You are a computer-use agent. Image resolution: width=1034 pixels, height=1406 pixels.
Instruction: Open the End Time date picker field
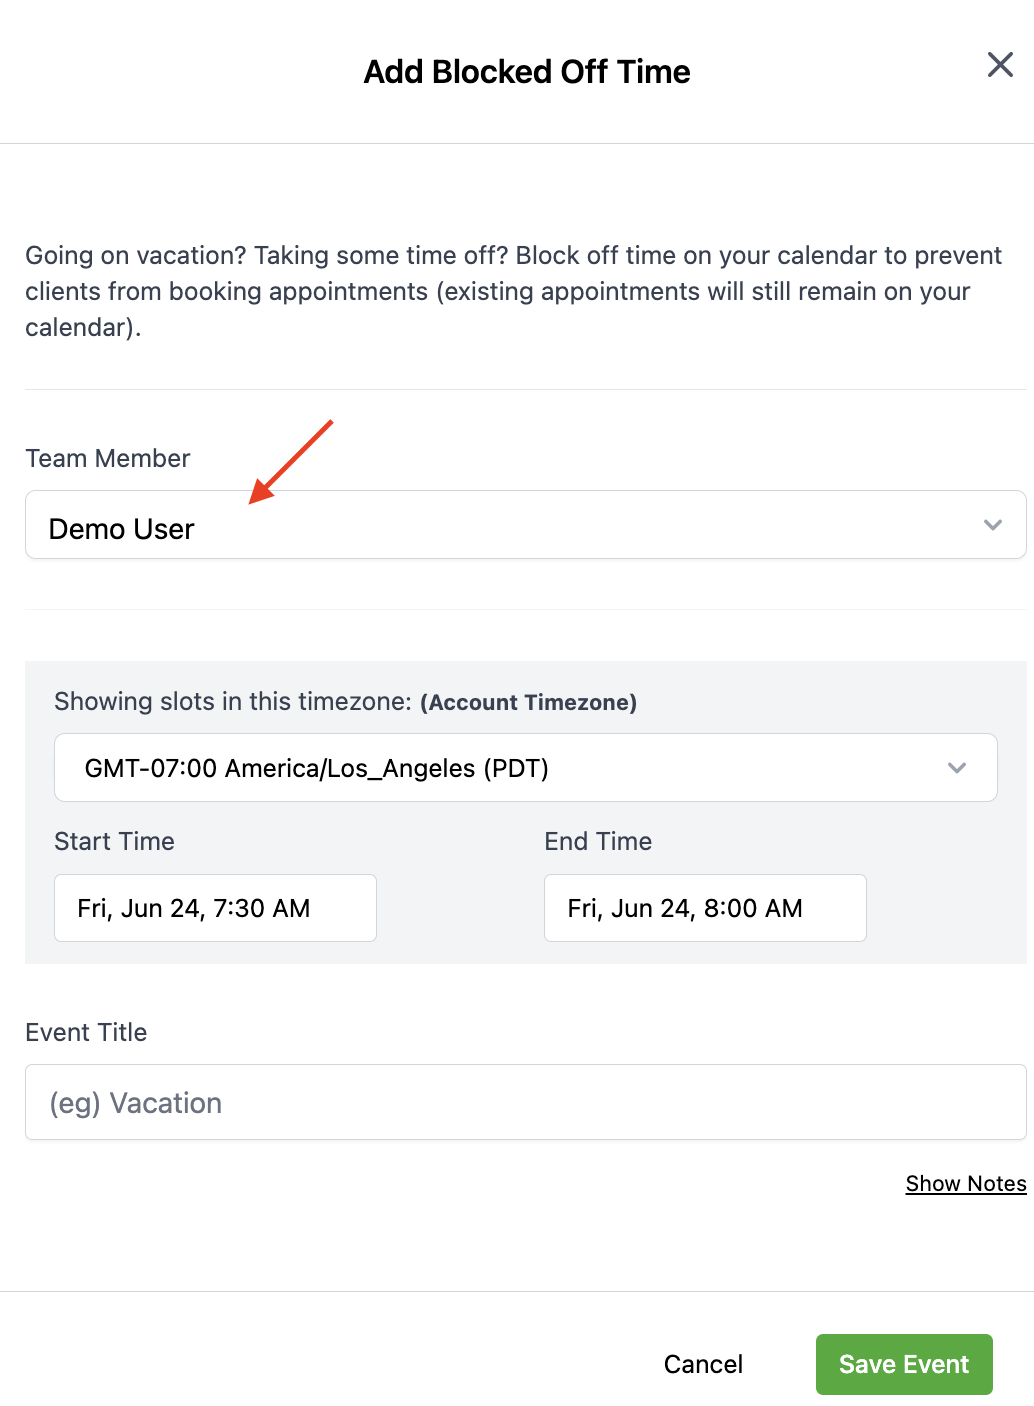705,908
